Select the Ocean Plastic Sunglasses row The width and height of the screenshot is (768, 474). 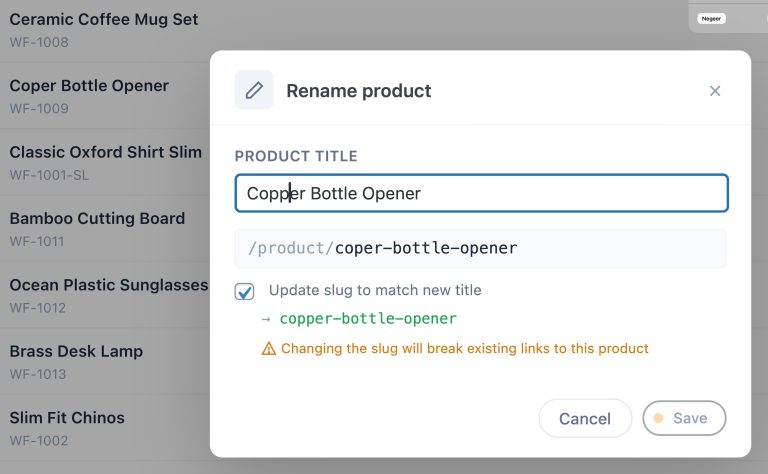[x=105, y=294]
